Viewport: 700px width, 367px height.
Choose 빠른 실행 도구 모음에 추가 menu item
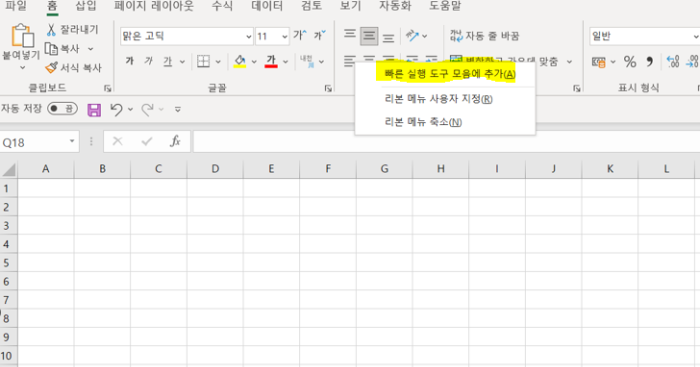pos(445,74)
